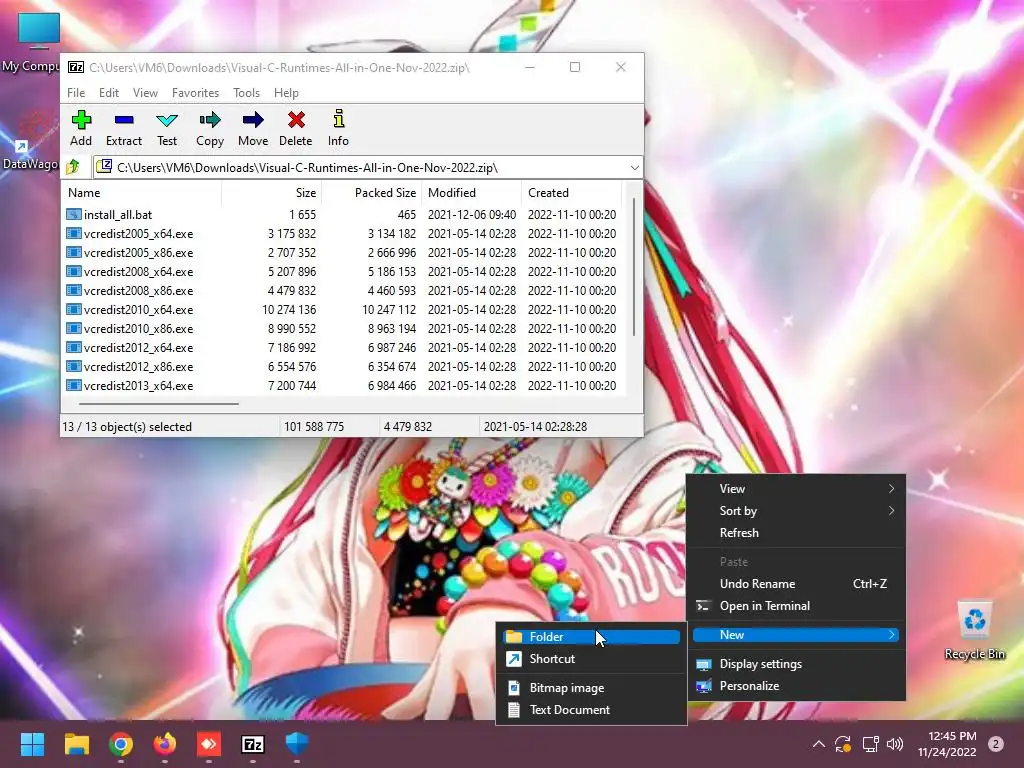Select vcredist2008_x86.exe row

(342, 290)
